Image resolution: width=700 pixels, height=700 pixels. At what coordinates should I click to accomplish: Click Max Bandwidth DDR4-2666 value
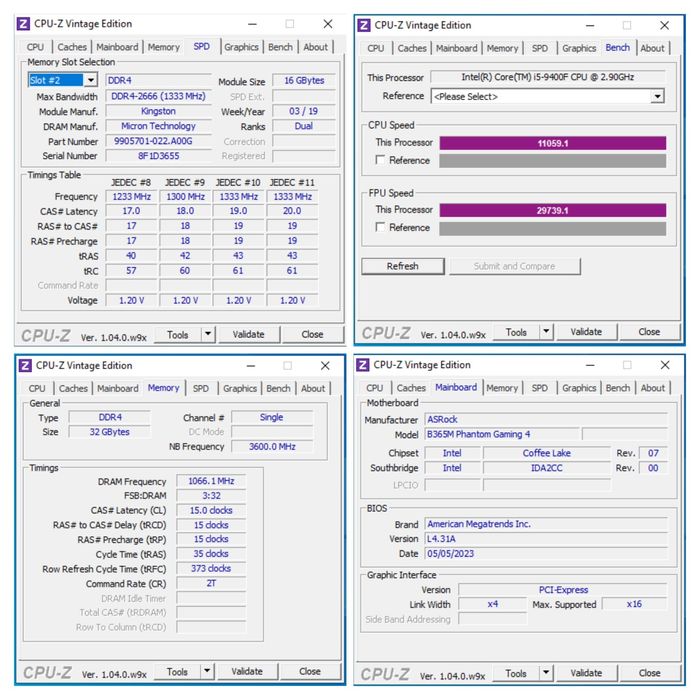(158, 96)
